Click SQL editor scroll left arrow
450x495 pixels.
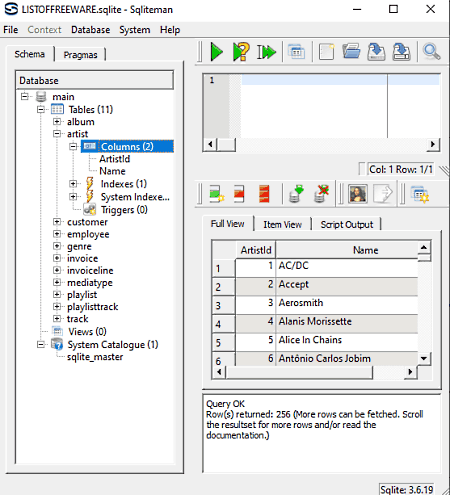(x=210, y=145)
